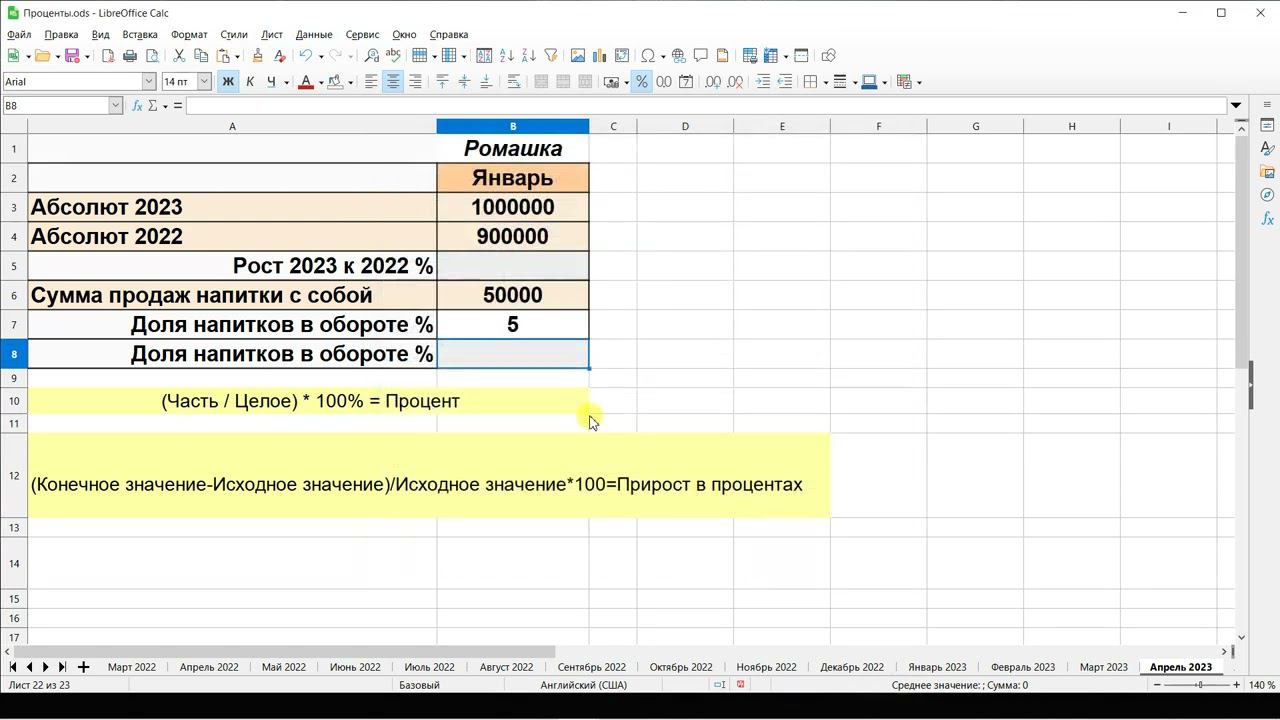Viewport: 1280px width, 720px height.
Task: Set font color with the red A swatch
Action: pyautogui.click(x=306, y=82)
